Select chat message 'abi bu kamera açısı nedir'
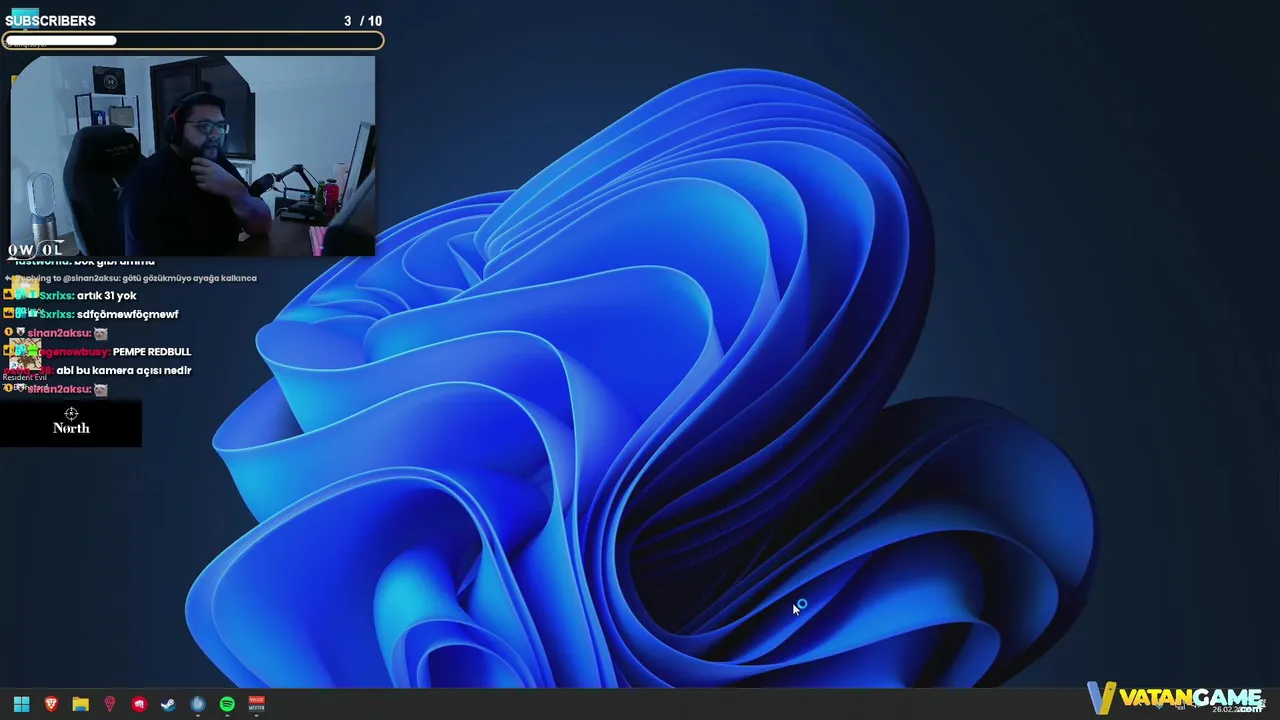This screenshot has height=720, width=1280. (x=124, y=370)
